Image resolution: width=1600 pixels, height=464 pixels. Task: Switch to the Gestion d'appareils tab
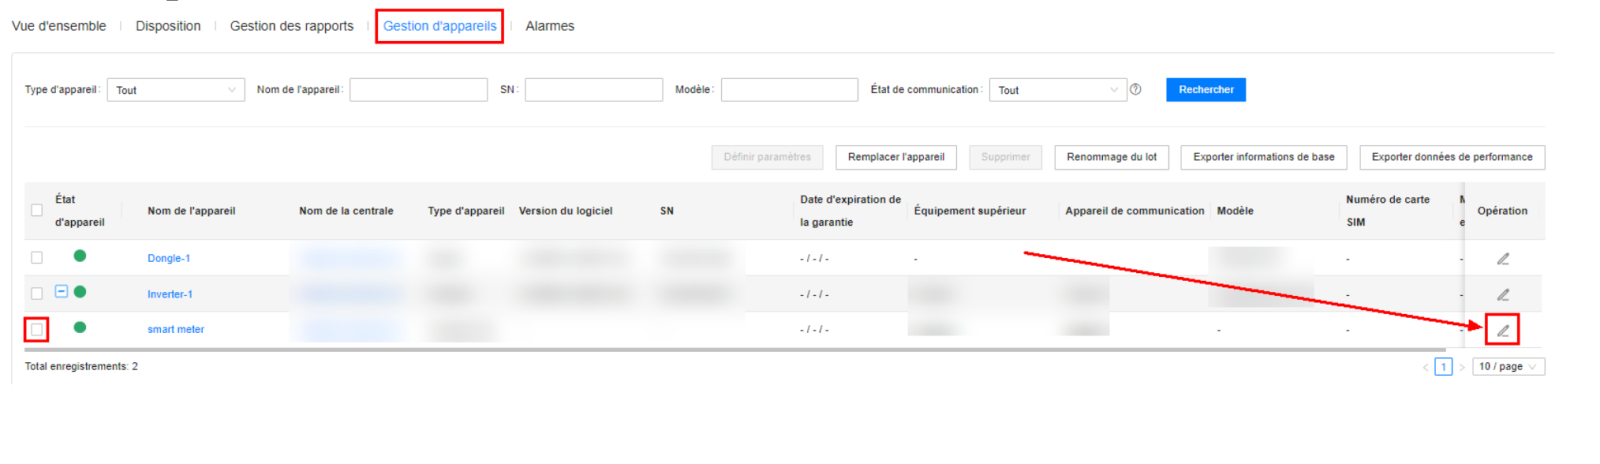point(439,26)
